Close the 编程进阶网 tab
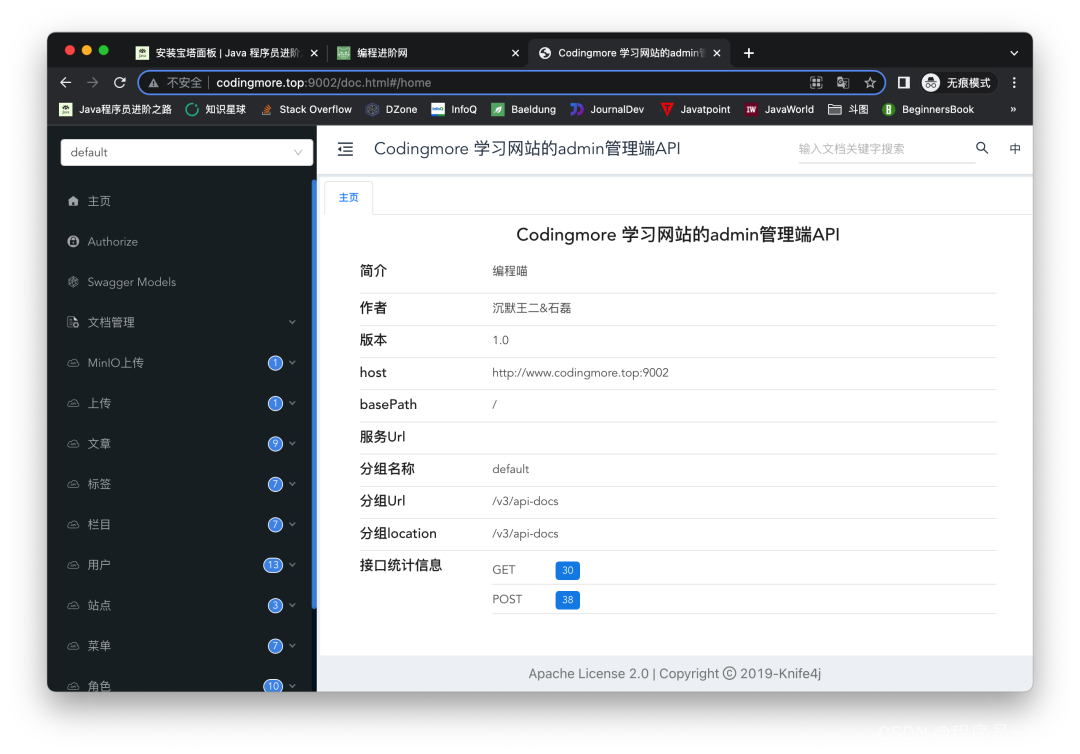Image resolution: width=1080 pixels, height=754 pixels. 515,53
